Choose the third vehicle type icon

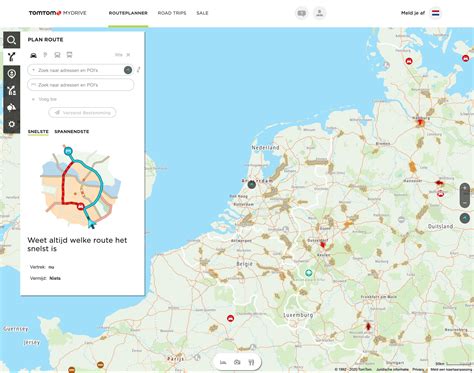pos(57,55)
